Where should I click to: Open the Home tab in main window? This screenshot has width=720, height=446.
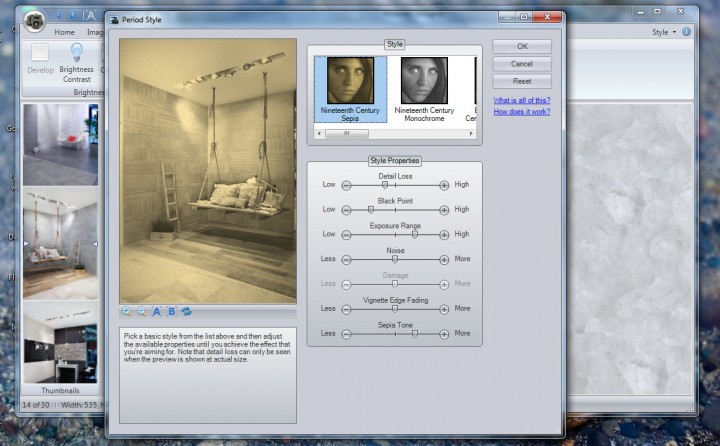(64, 32)
